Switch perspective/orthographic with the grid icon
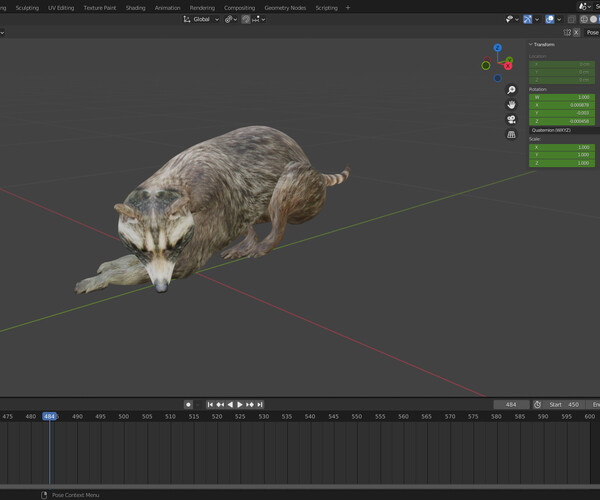 click(511, 135)
